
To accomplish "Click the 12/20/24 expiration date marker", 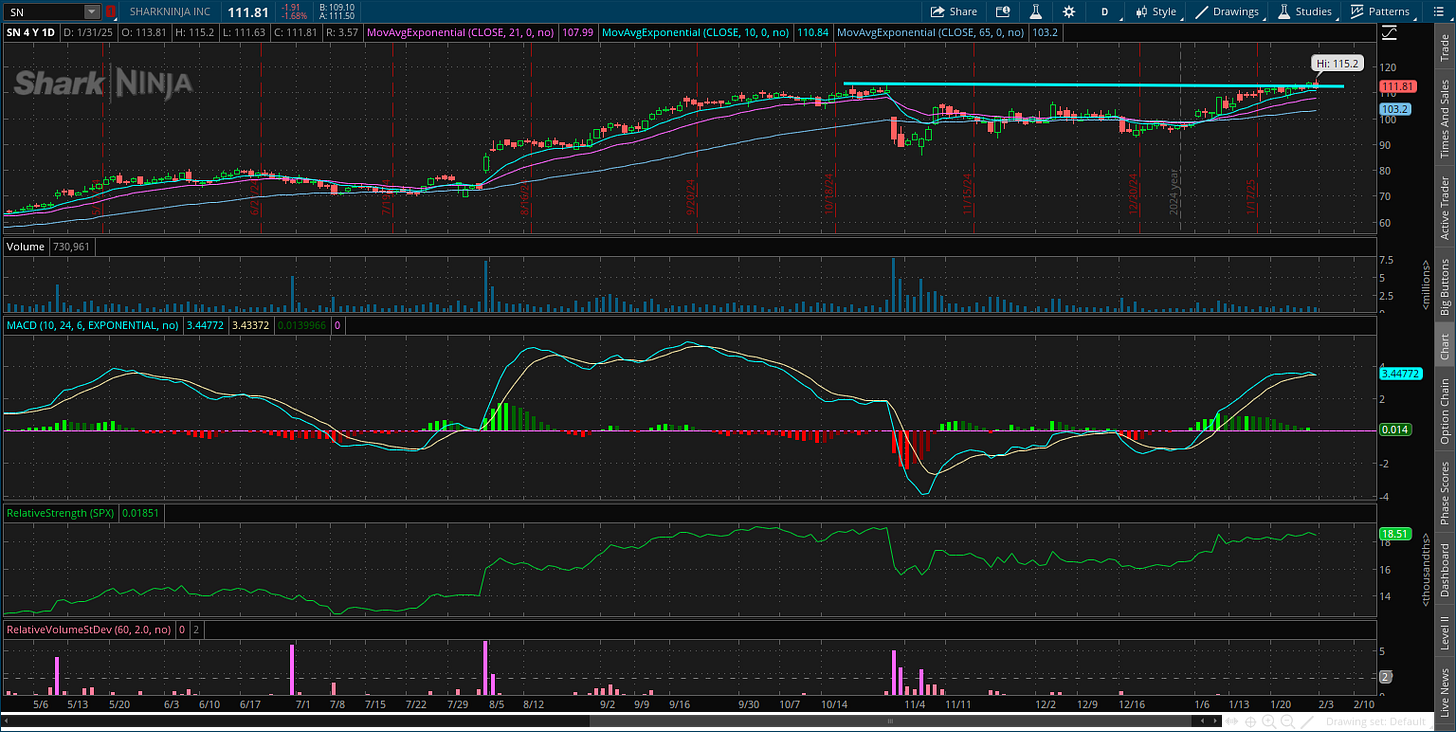I will [1135, 192].
